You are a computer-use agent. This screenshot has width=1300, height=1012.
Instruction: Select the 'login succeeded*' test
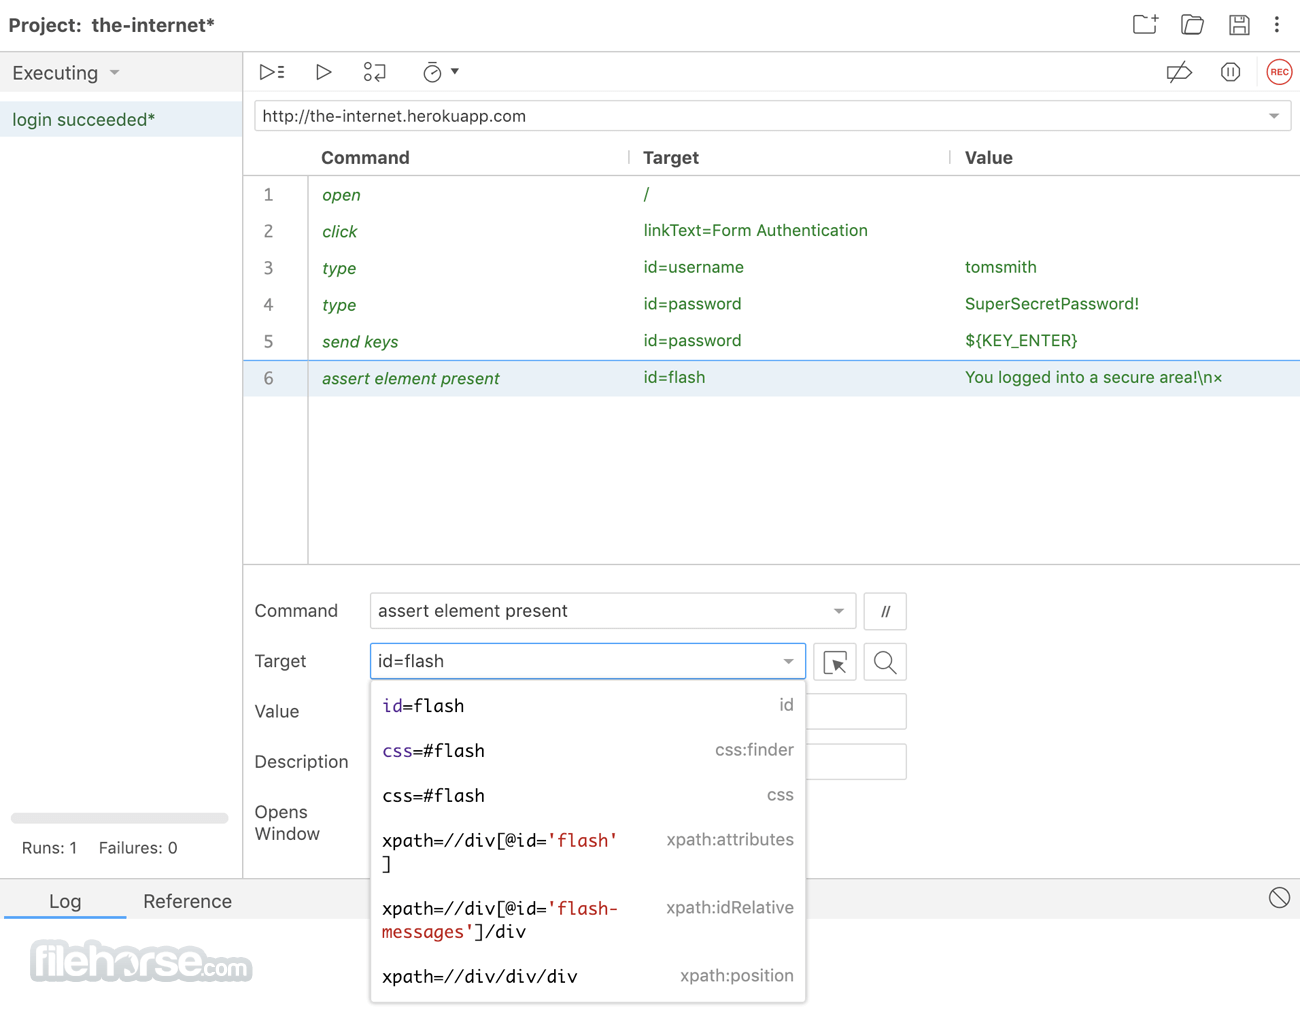point(121,119)
